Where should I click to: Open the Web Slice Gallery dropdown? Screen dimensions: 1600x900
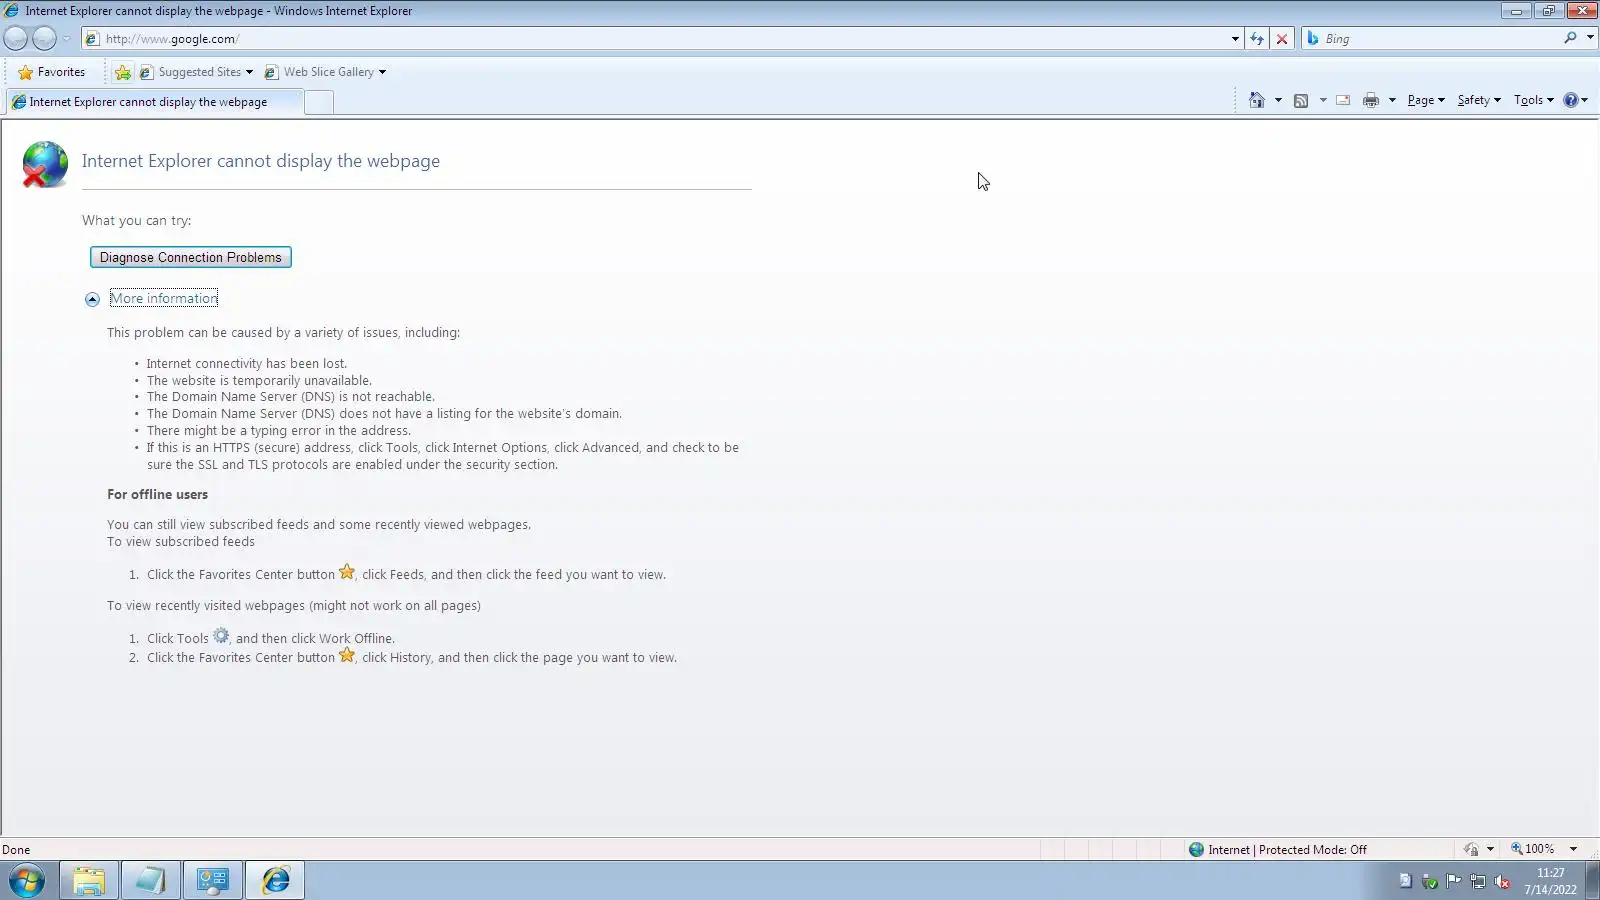325,72
